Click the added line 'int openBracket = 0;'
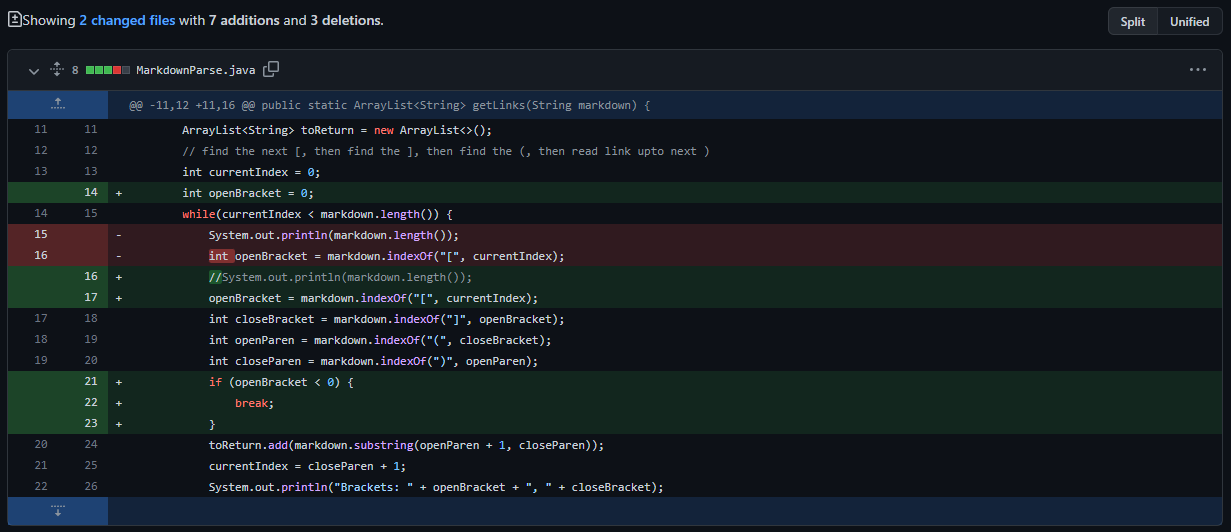 tap(250, 193)
